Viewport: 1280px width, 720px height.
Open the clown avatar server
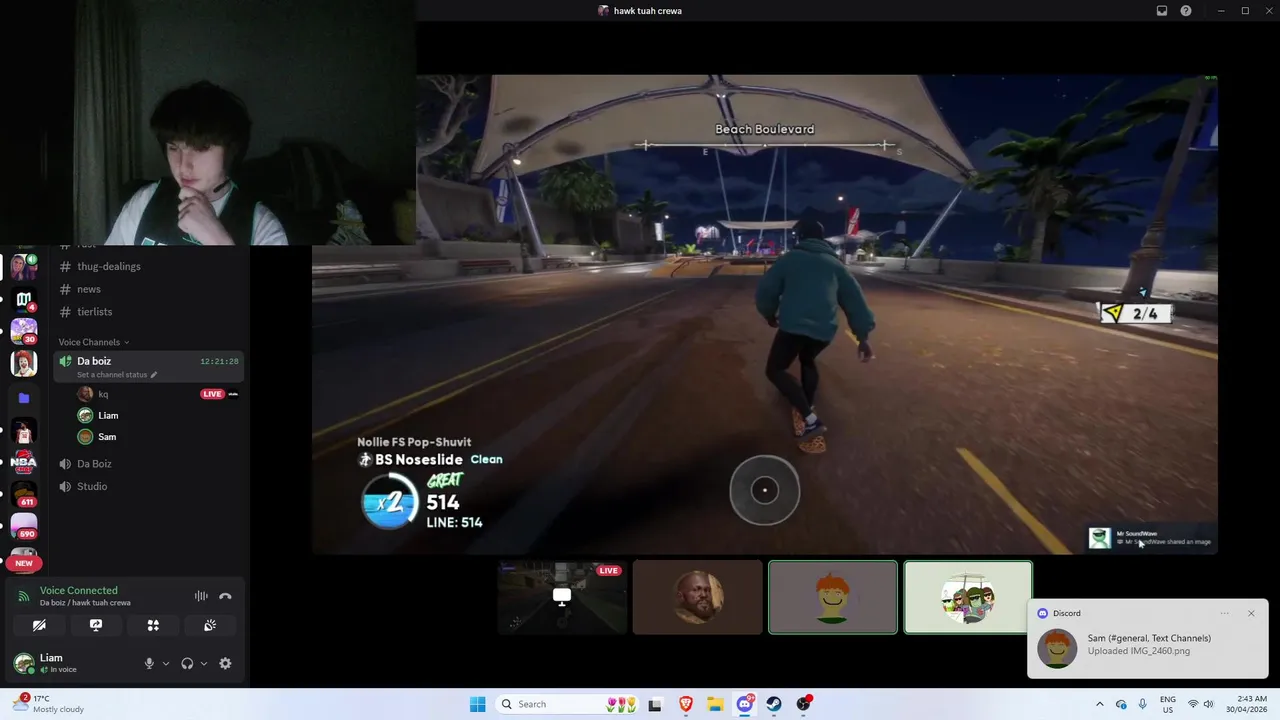pos(24,363)
